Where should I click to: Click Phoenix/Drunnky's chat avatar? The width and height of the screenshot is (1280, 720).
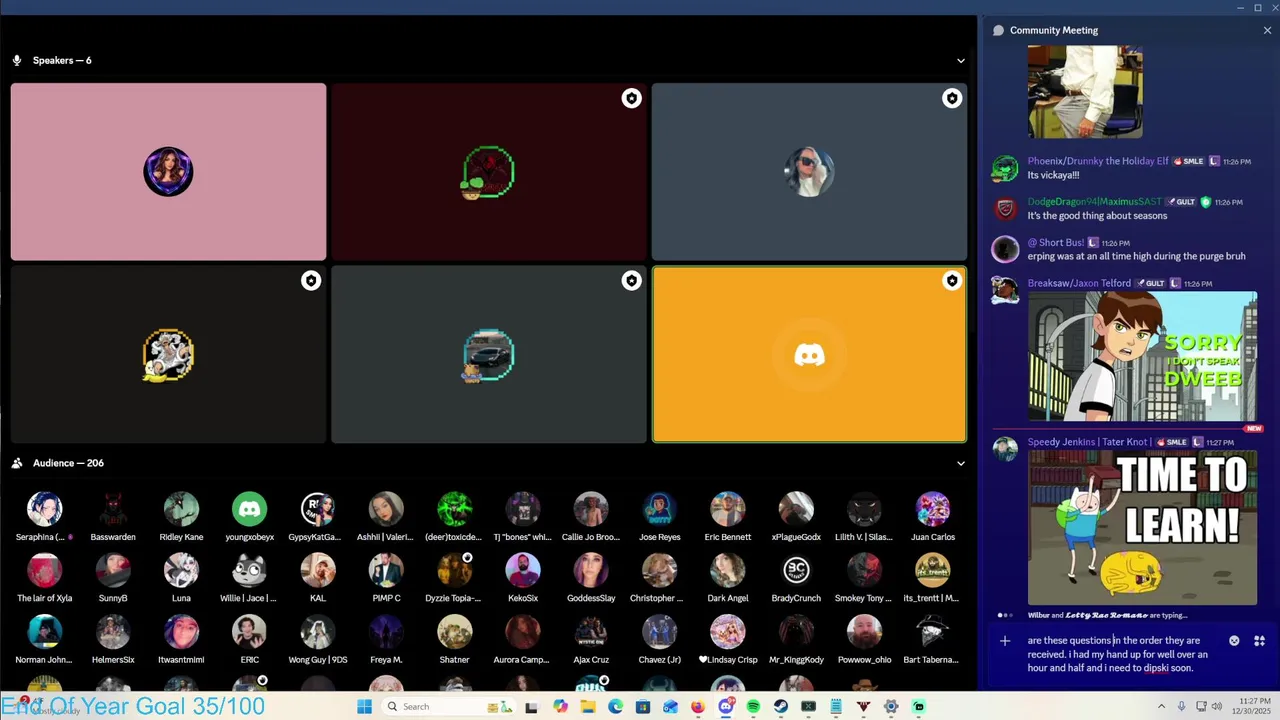coord(1005,169)
